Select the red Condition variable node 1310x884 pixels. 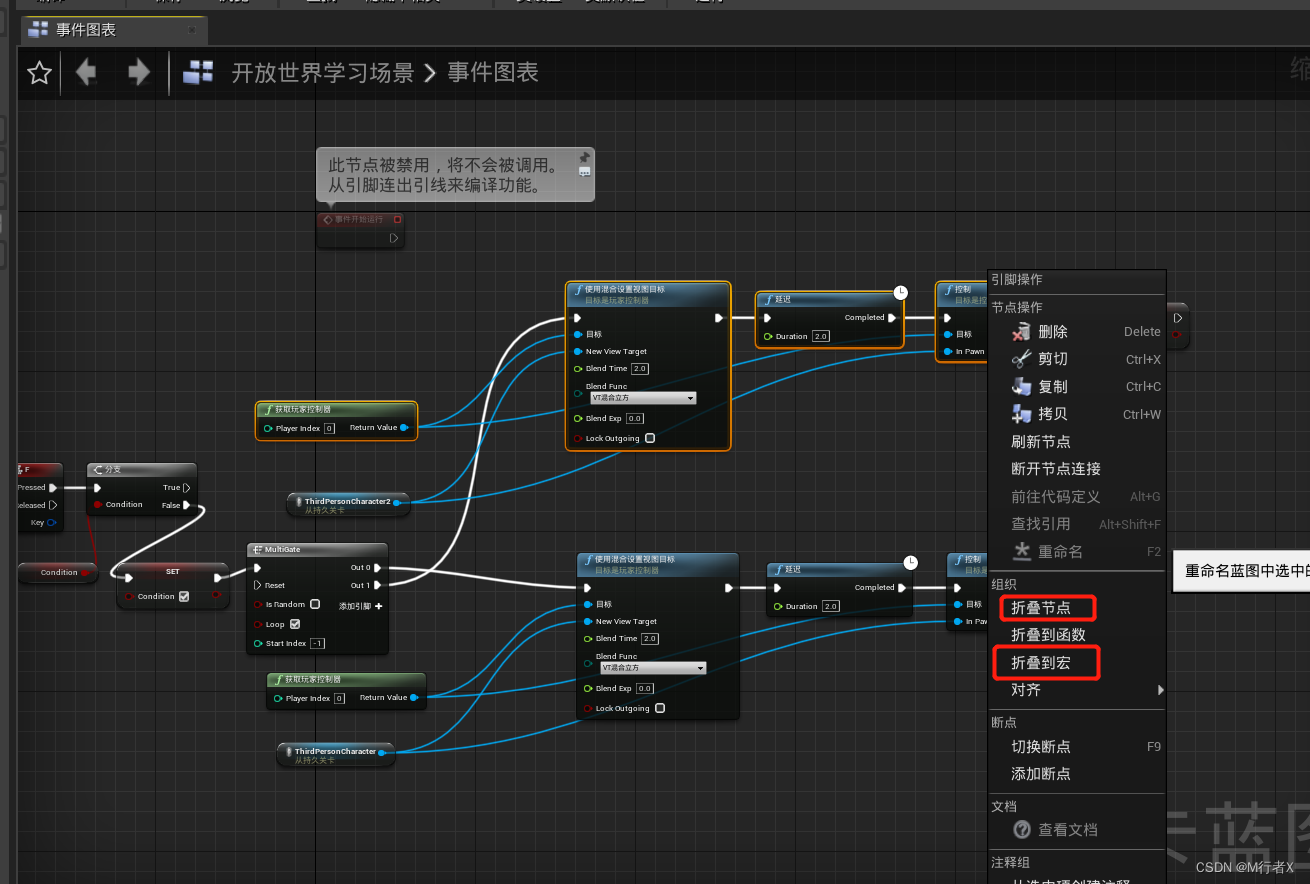(58, 572)
